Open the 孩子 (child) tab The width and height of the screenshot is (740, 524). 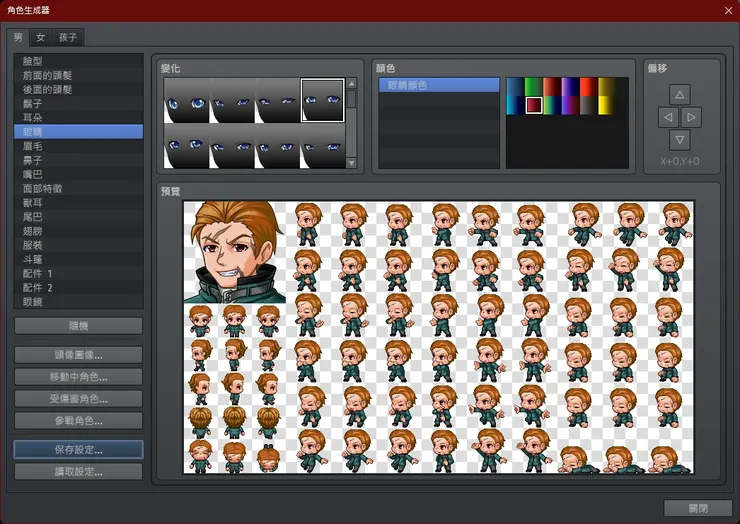point(68,38)
